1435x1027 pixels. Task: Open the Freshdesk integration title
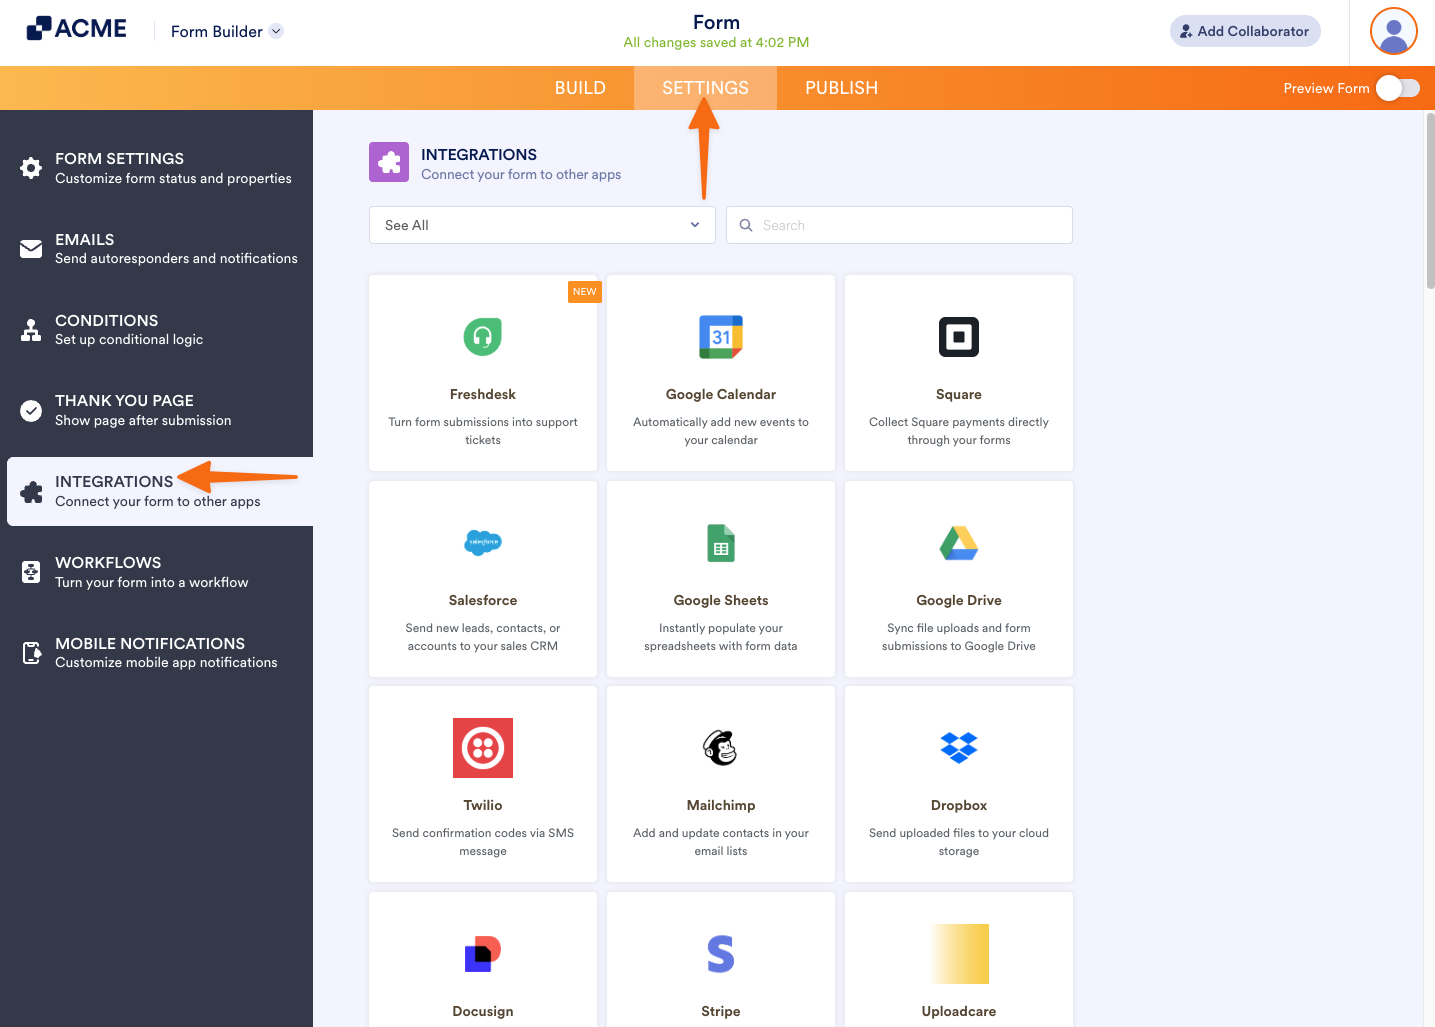[483, 394]
